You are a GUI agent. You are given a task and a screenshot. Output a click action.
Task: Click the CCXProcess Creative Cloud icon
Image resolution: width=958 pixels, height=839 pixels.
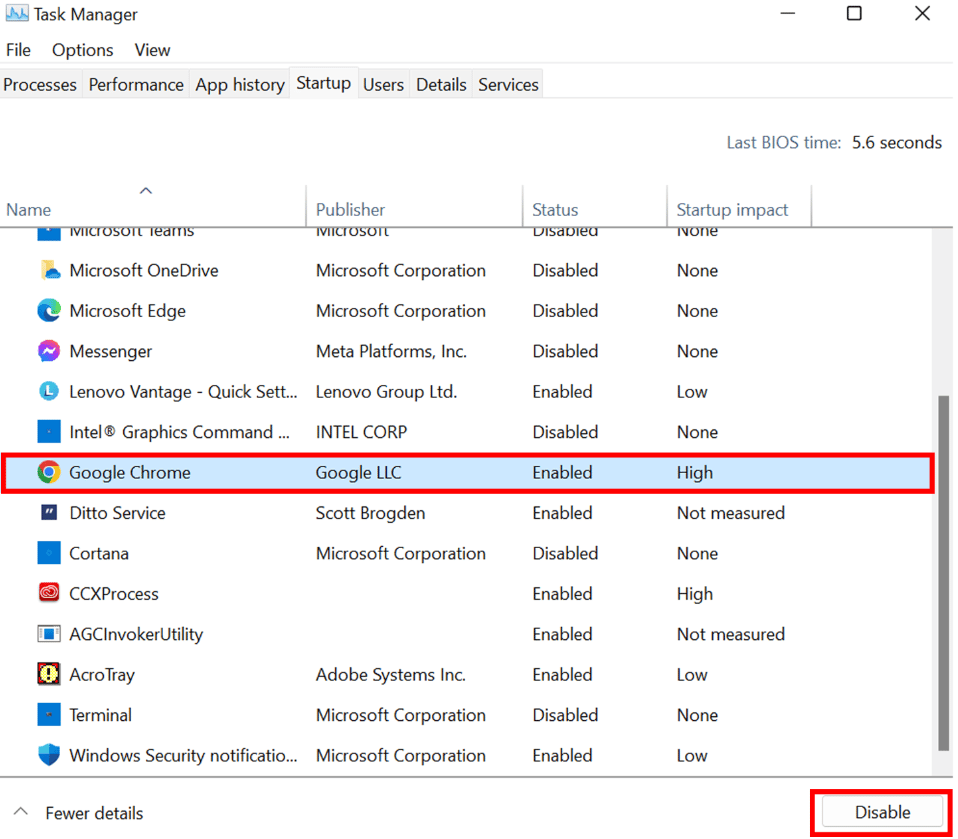point(49,593)
